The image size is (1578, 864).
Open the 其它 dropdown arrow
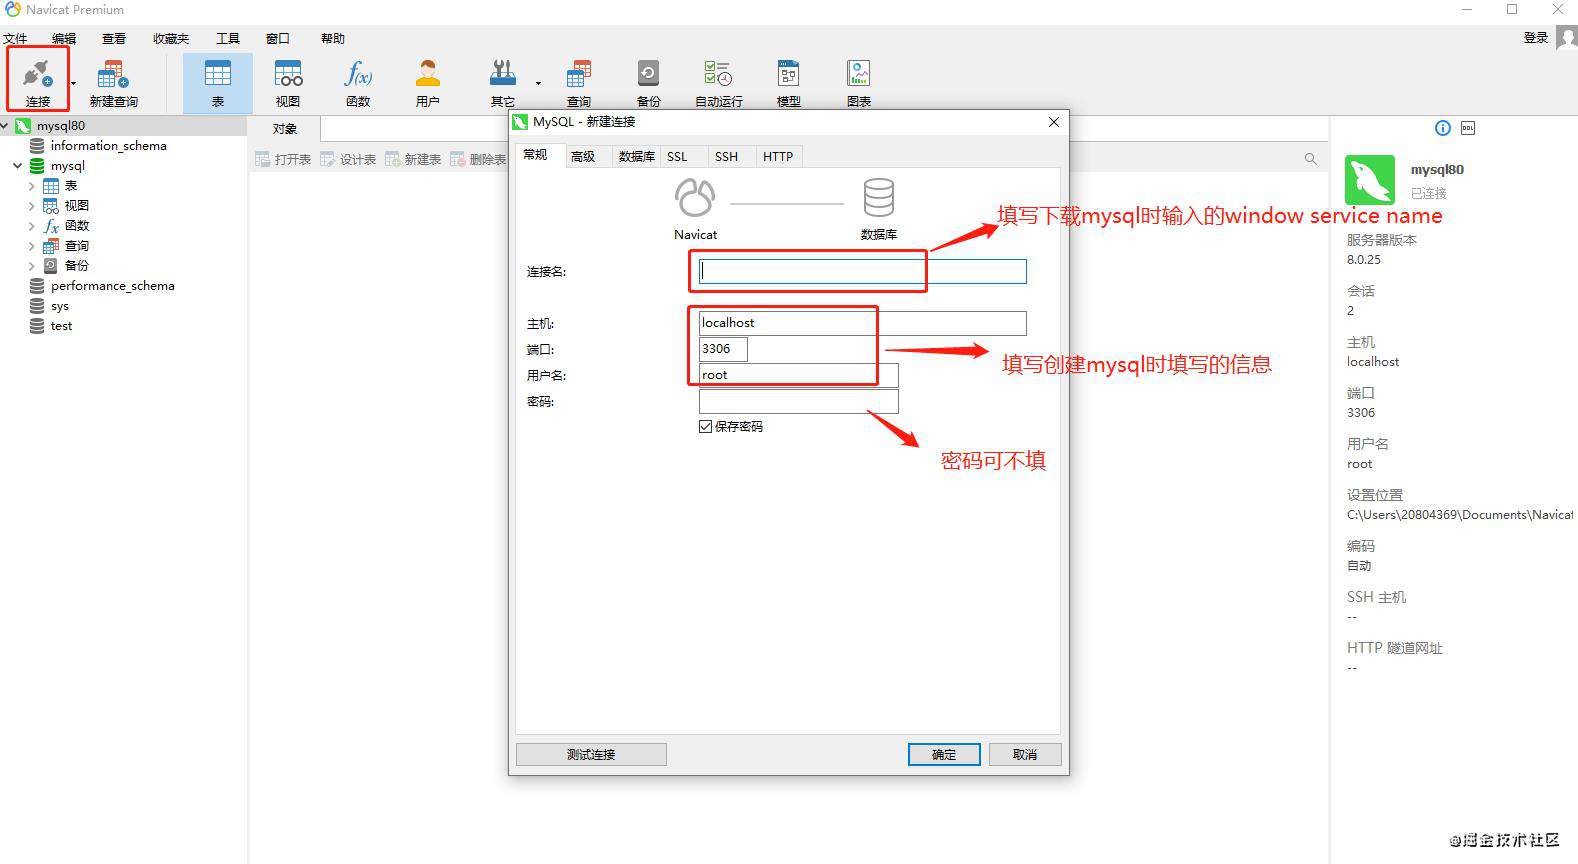point(538,83)
